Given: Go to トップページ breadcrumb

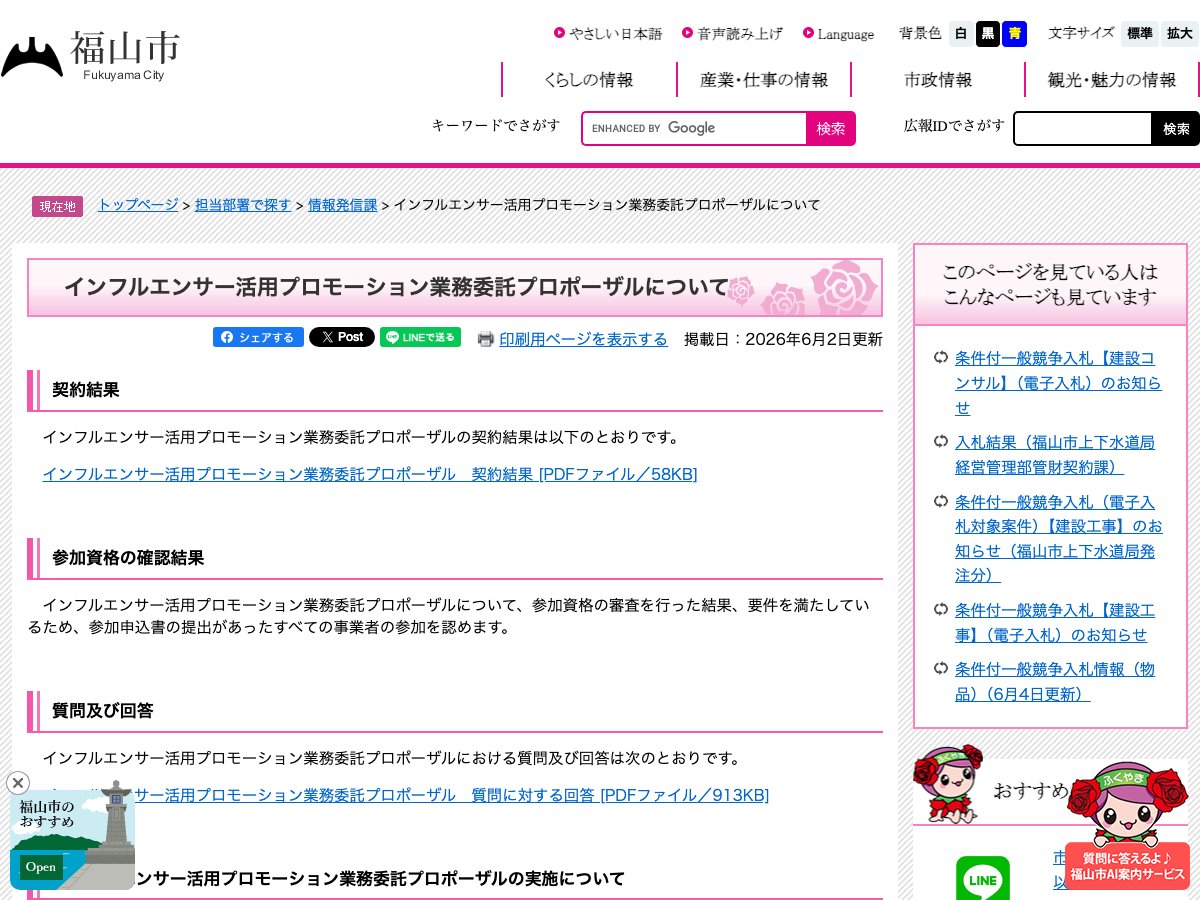Looking at the screenshot, I should coord(138,205).
